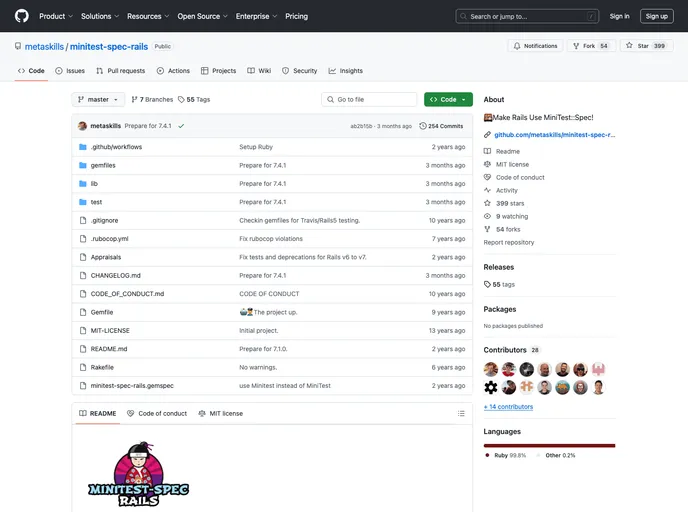Click the Go to file search box
Viewport: 688px width, 512px height.
pos(369,100)
